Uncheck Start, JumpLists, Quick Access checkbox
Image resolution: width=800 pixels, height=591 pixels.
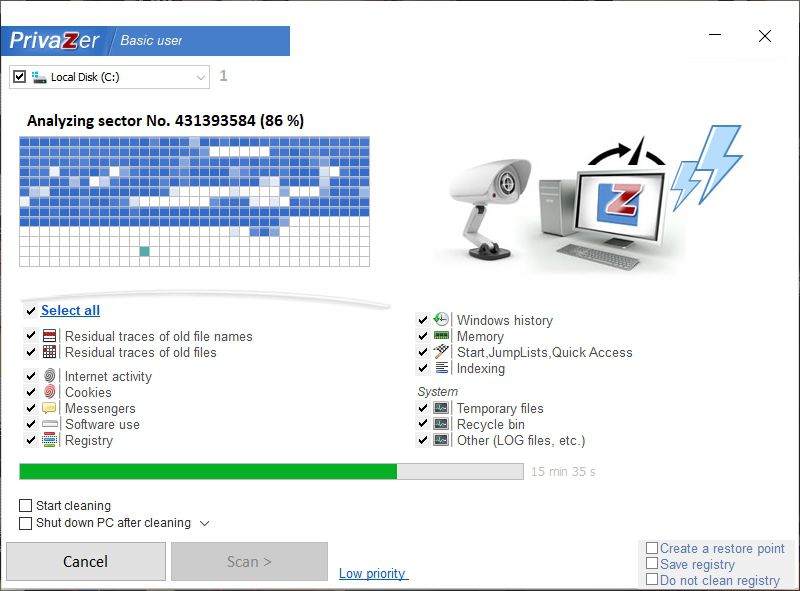422,352
